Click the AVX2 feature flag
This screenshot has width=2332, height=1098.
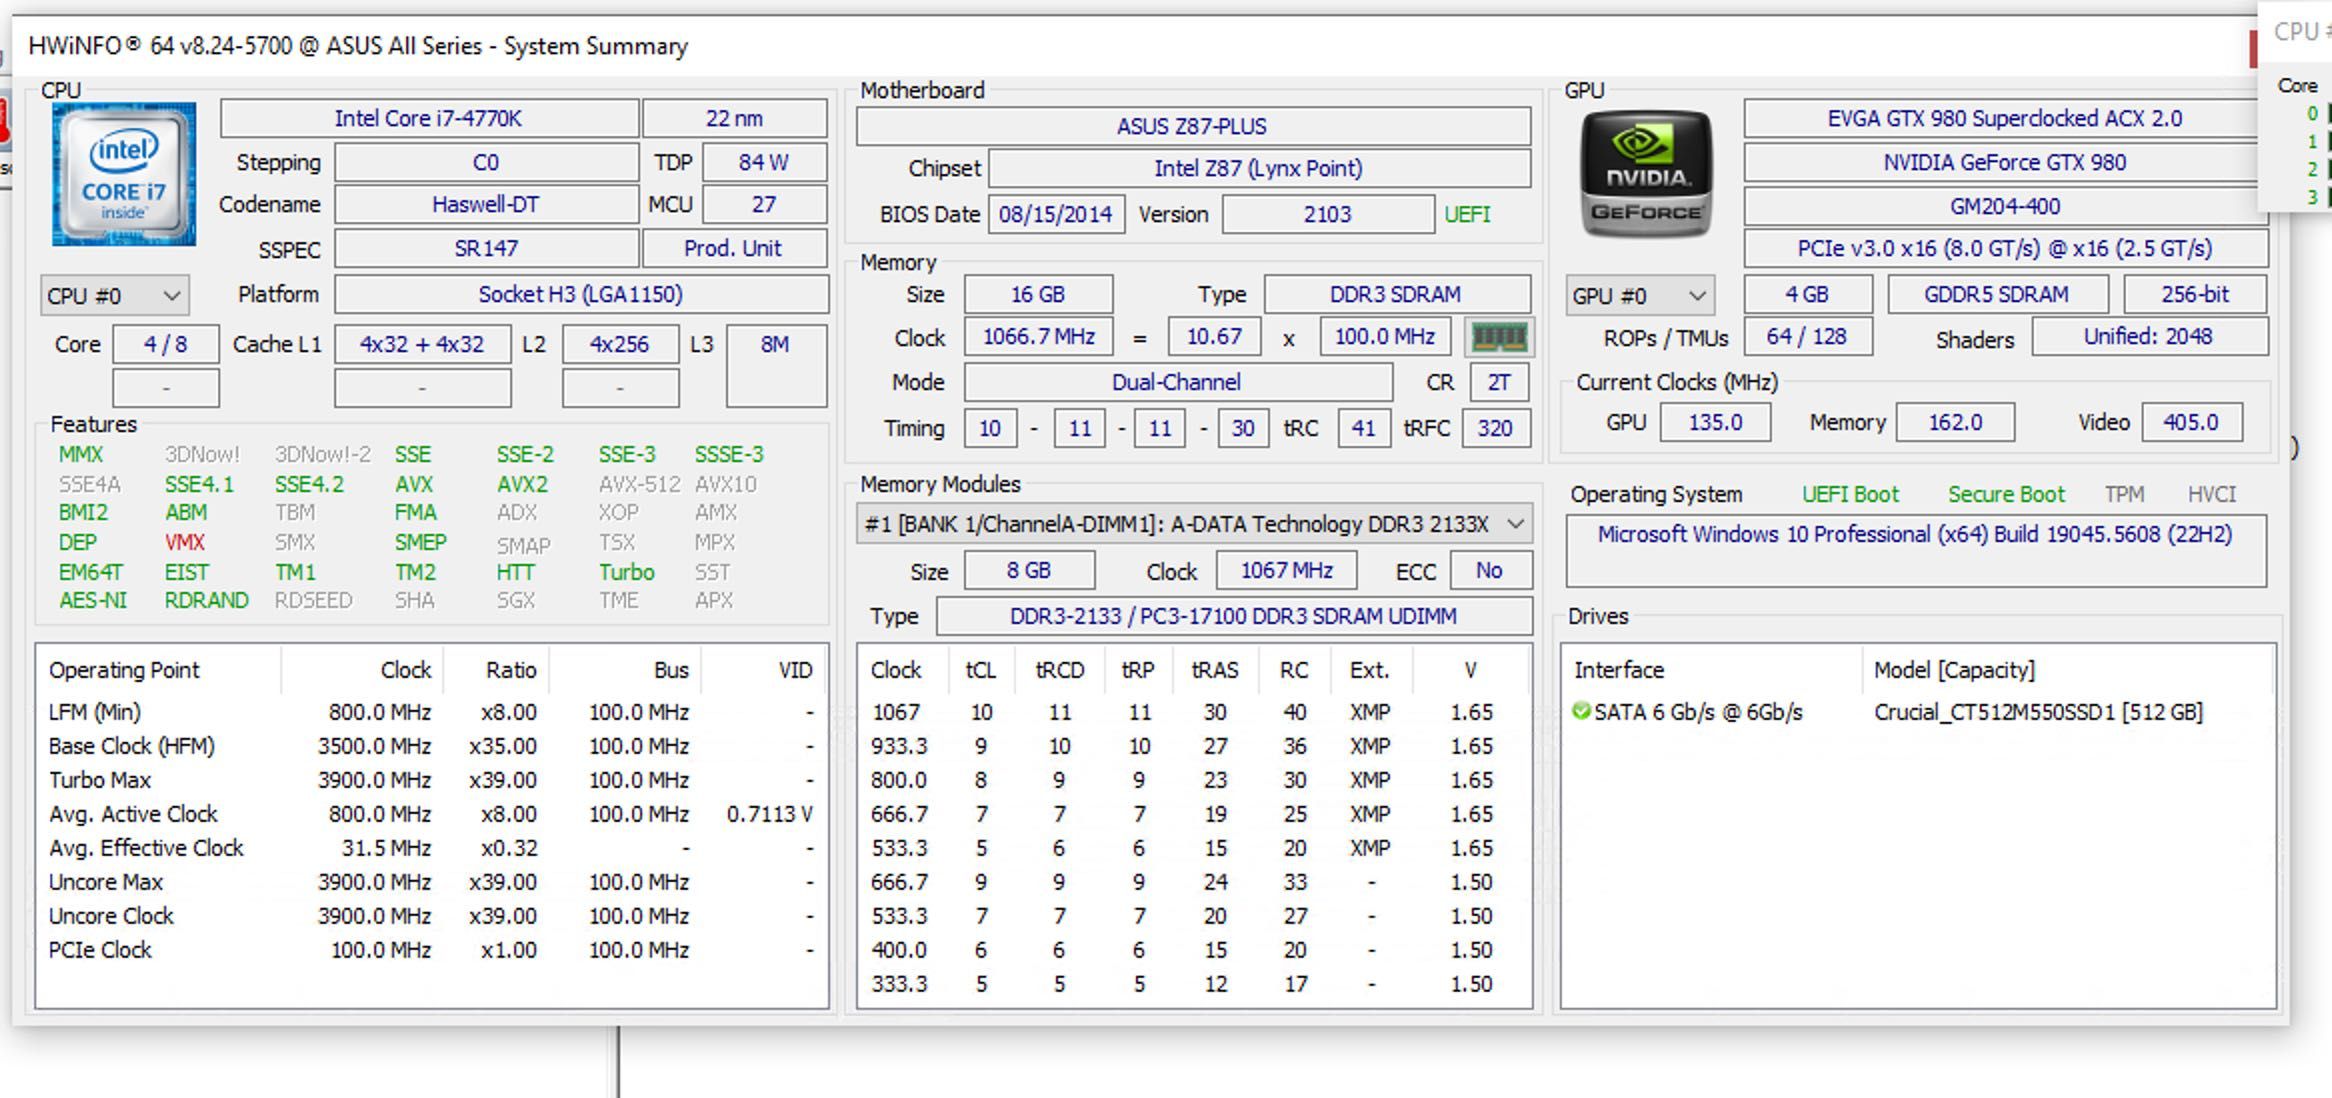522,484
